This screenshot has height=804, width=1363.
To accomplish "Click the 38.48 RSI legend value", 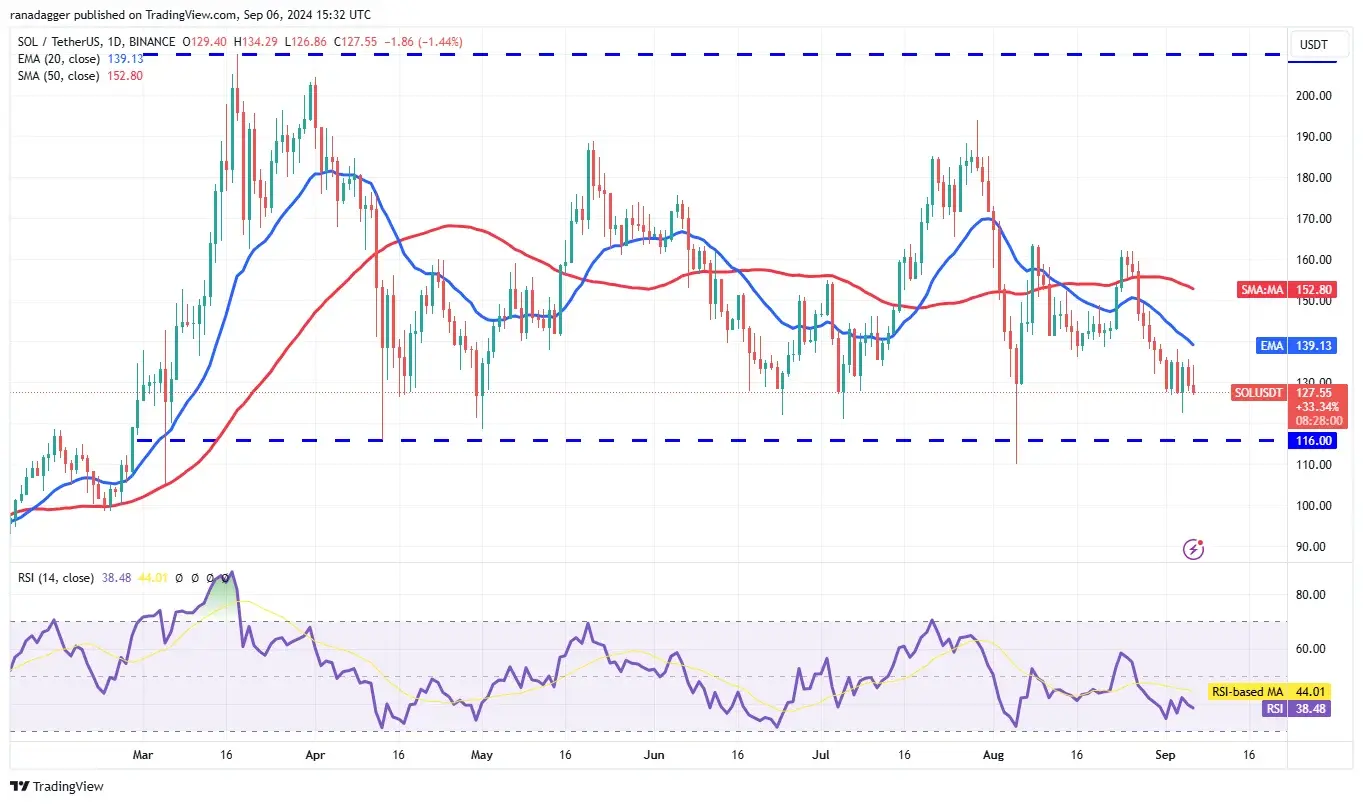I will click(115, 578).
